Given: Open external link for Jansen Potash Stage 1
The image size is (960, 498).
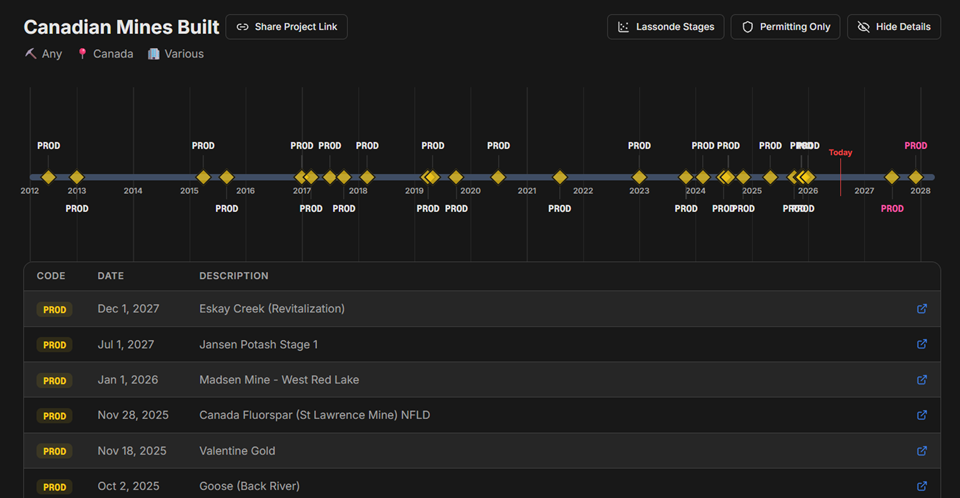Looking at the screenshot, I should click(921, 344).
